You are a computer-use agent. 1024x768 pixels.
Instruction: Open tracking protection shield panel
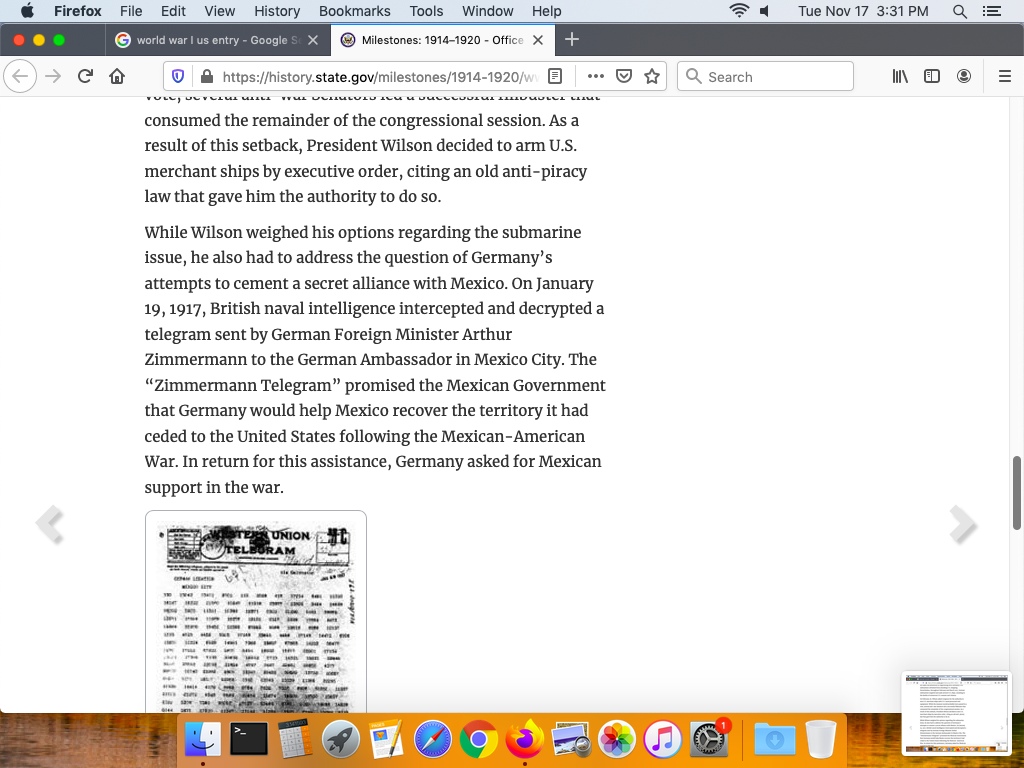(x=178, y=77)
